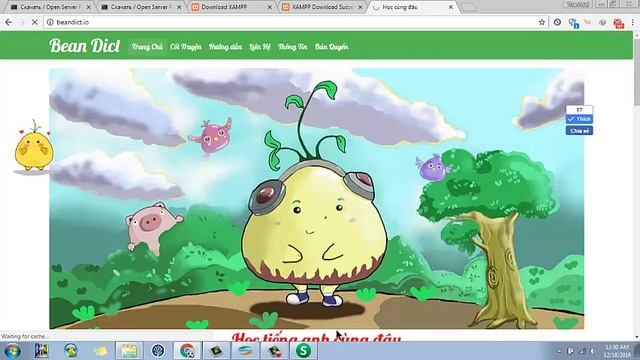Viewport: 640px width, 360px height.
Task: Close the 'Download XAMPP' tab
Action: pyautogui.click(x=269, y=7)
